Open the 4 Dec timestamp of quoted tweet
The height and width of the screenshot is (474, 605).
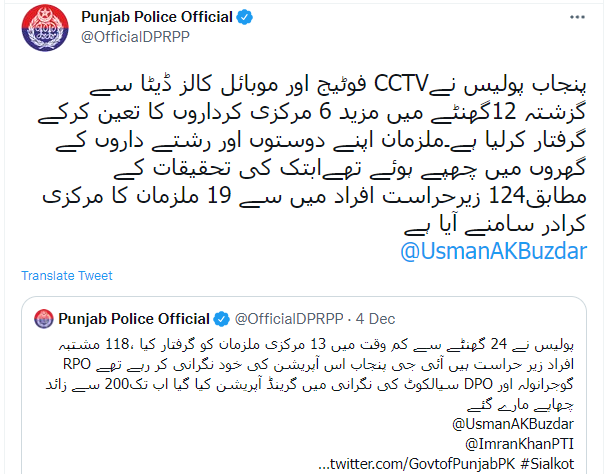click(375, 319)
